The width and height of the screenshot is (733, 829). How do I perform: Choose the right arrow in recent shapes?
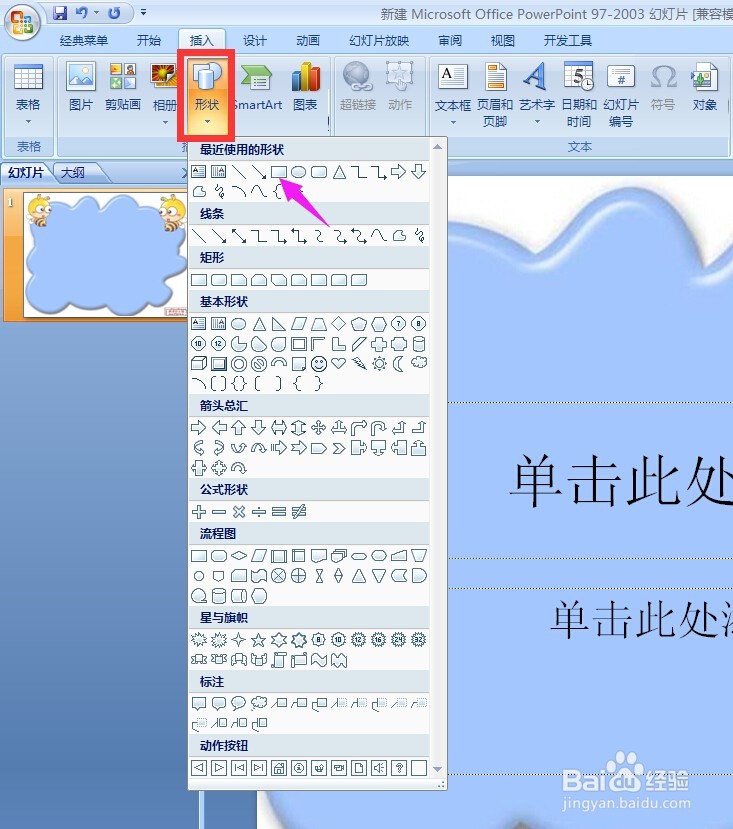point(398,172)
